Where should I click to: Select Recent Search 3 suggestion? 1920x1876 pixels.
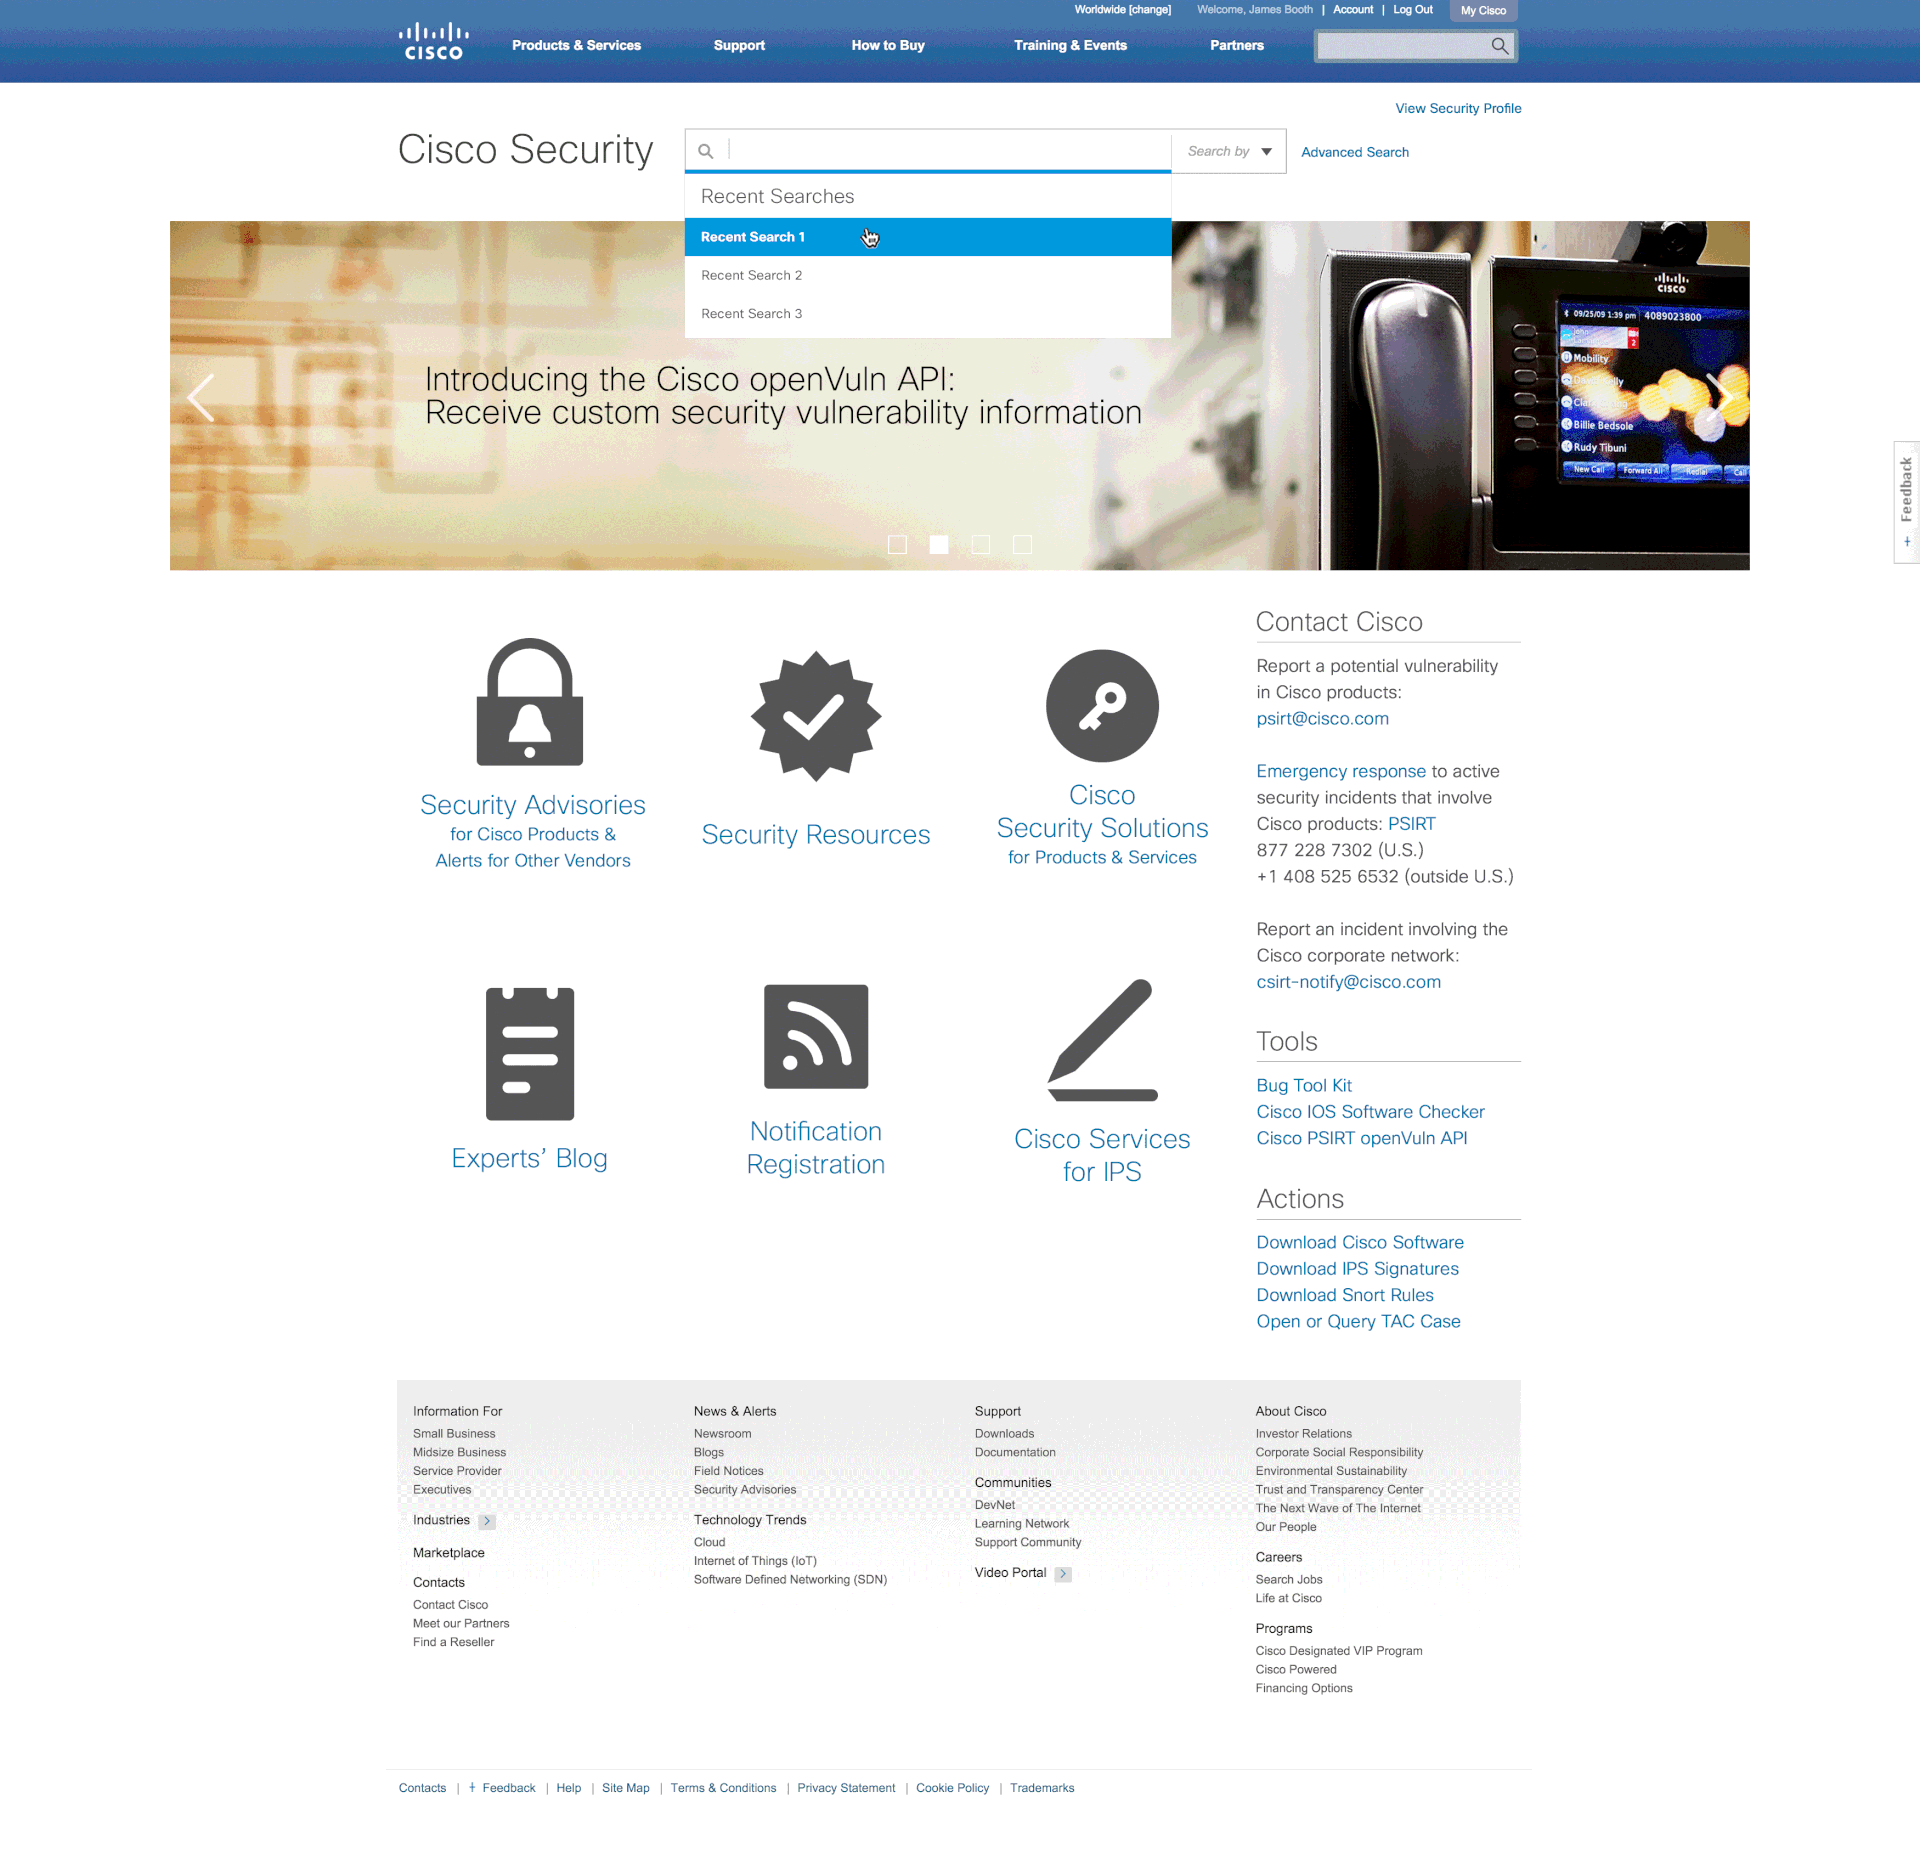(928, 314)
